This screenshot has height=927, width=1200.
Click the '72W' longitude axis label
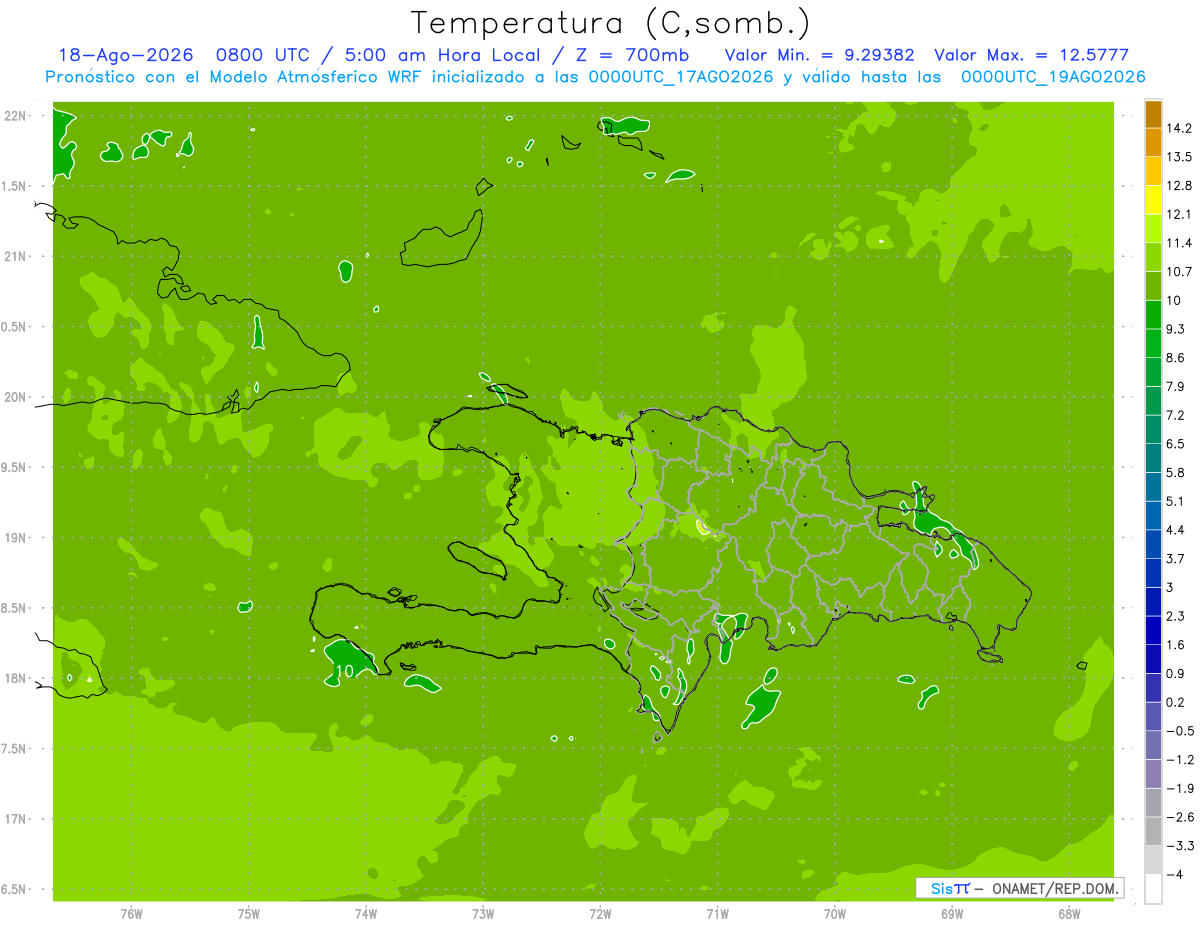click(600, 914)
